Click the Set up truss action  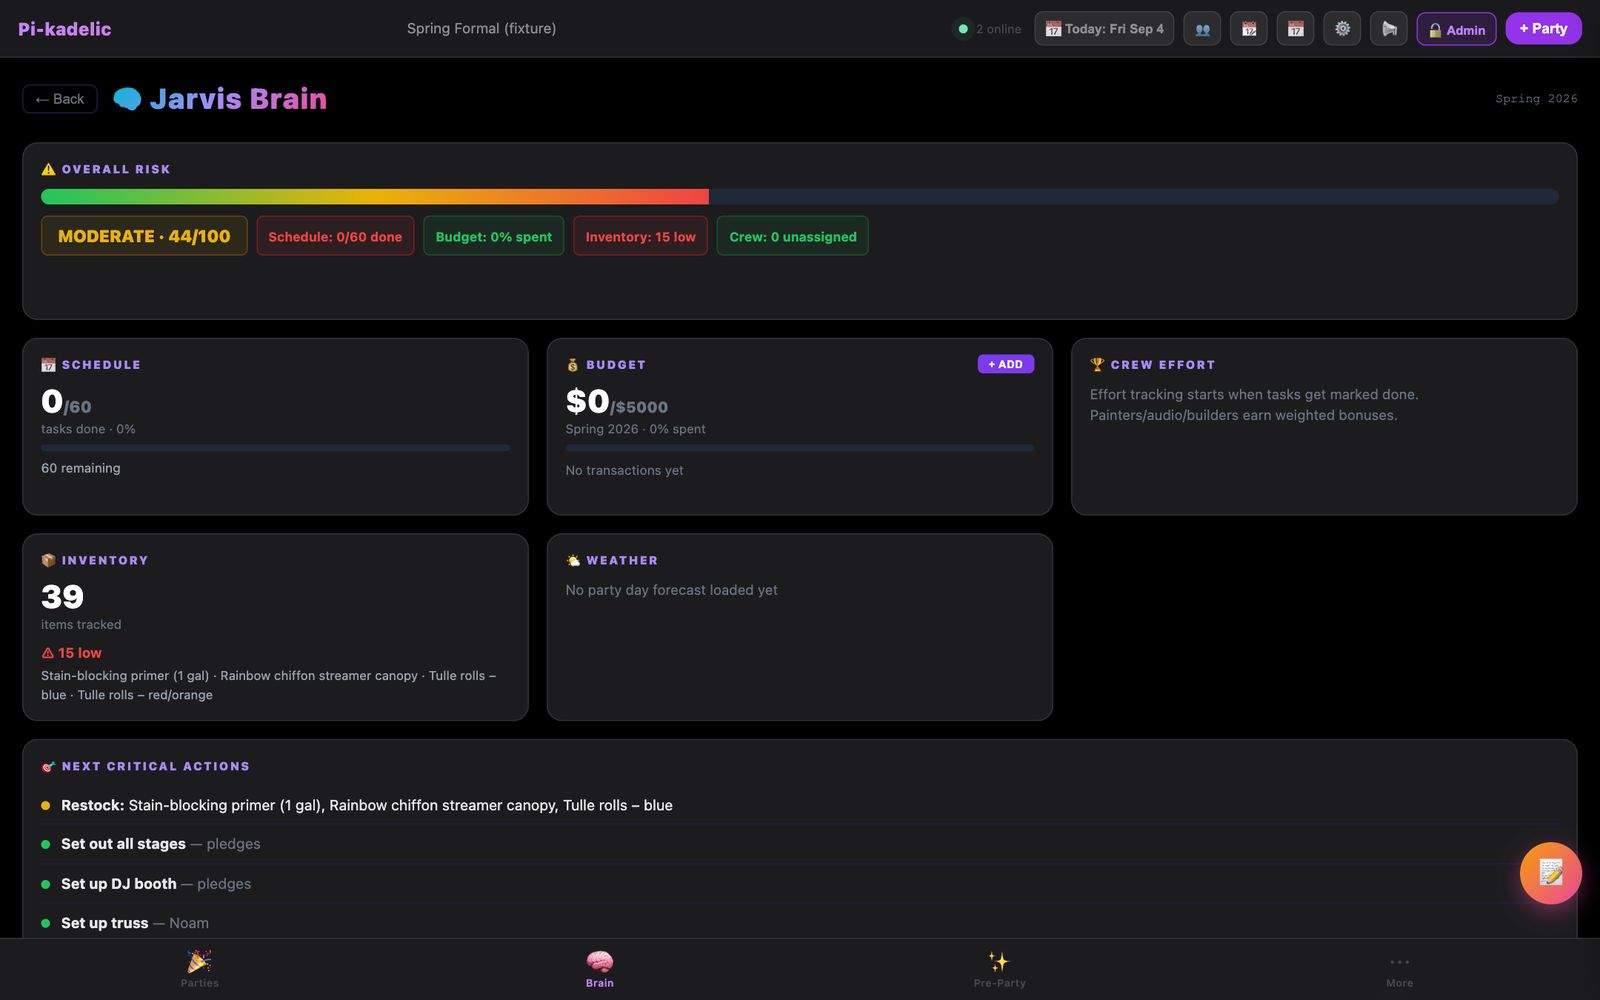click(800, 923)
